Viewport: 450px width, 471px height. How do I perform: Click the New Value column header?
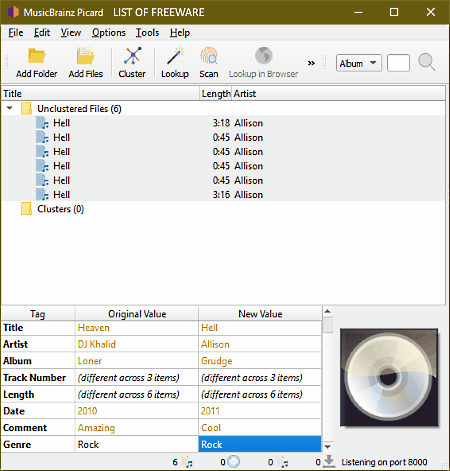tap(260, 314)
